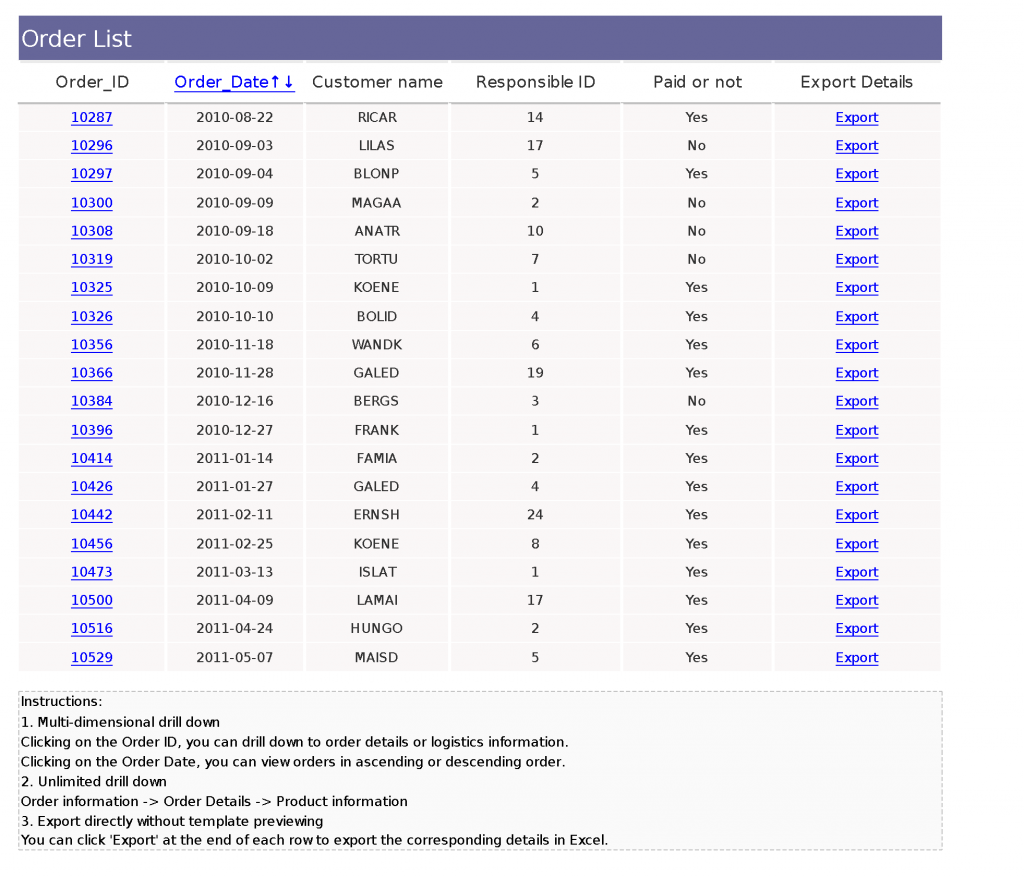Export the BLONP order row
The image size is (1024, 877).
(857, 174)
